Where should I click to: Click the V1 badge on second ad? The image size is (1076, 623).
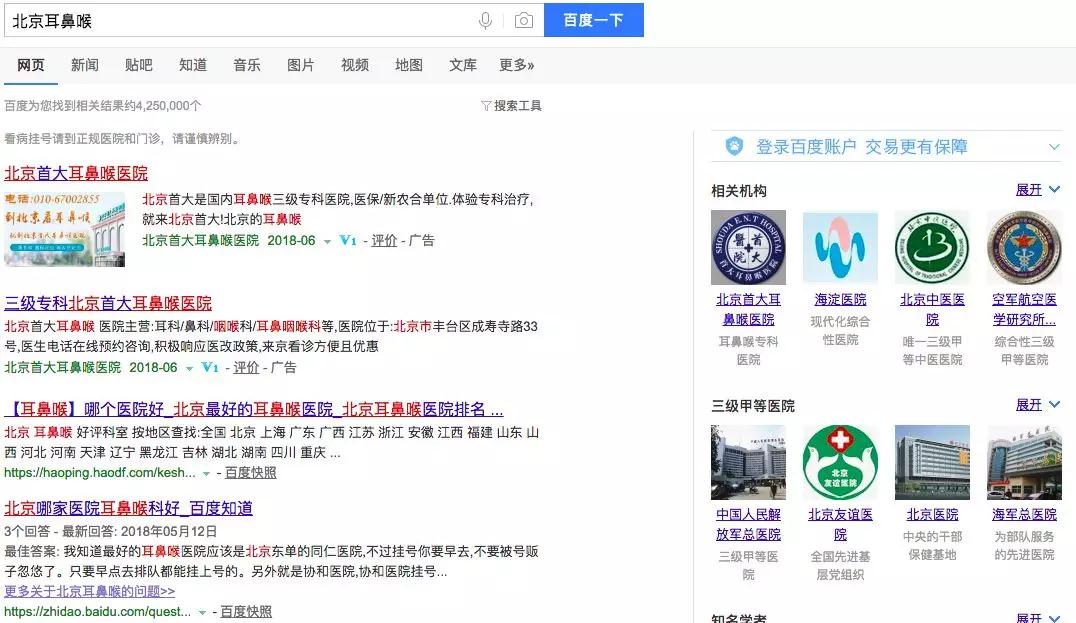210,367
